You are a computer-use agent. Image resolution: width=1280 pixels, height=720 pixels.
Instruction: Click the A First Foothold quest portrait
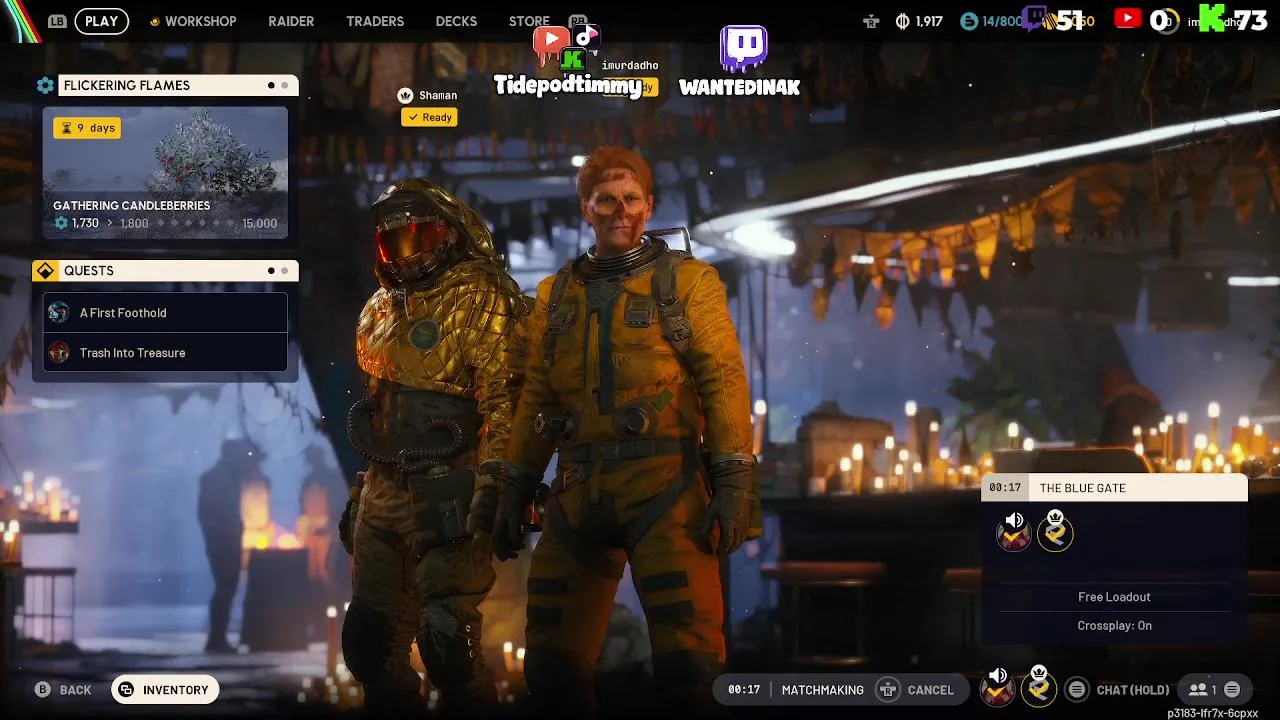[x=59, y=313]
